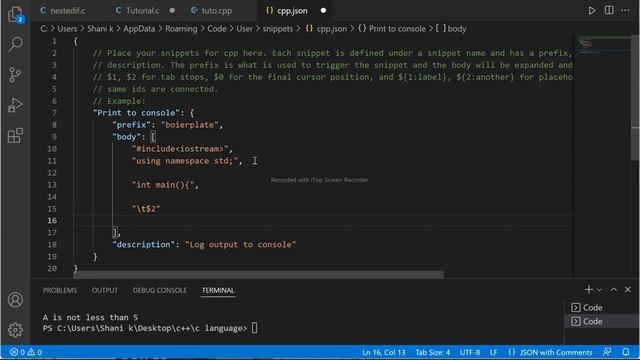Viewport: 640px width, 360px height.
Task: Select the first Code terminal entry
Action: (x=601, y=307)
